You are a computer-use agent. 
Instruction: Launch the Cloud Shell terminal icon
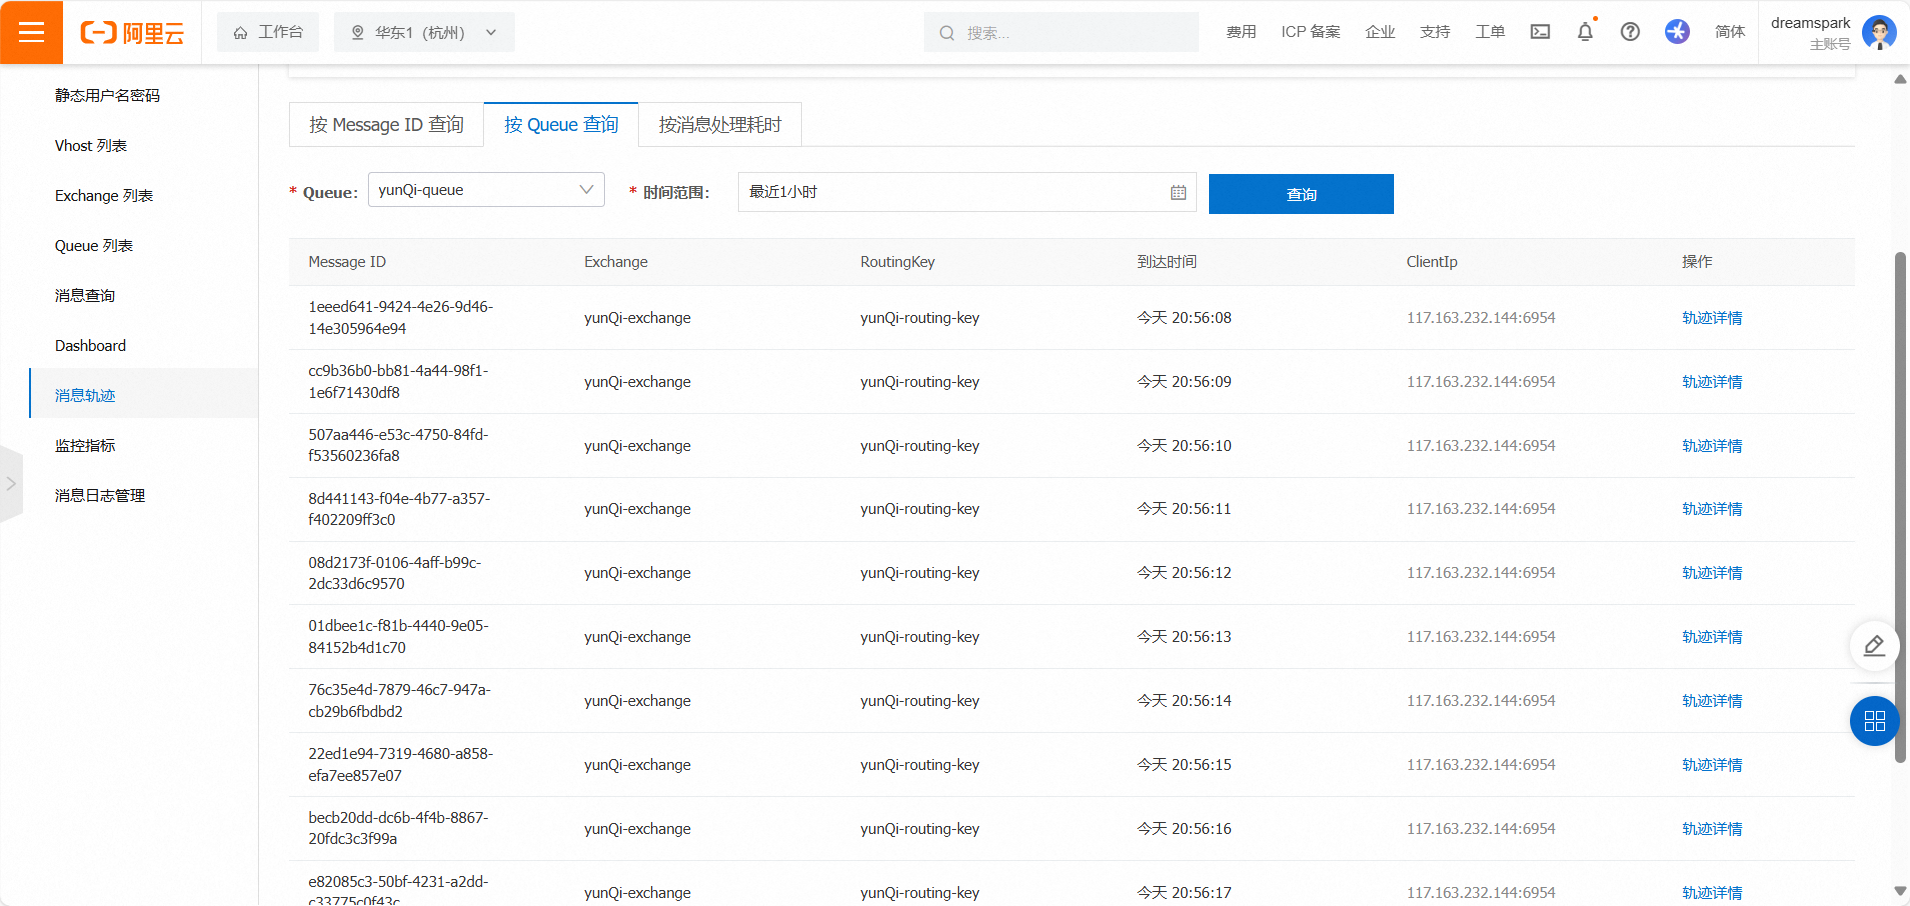point(1540,32)
